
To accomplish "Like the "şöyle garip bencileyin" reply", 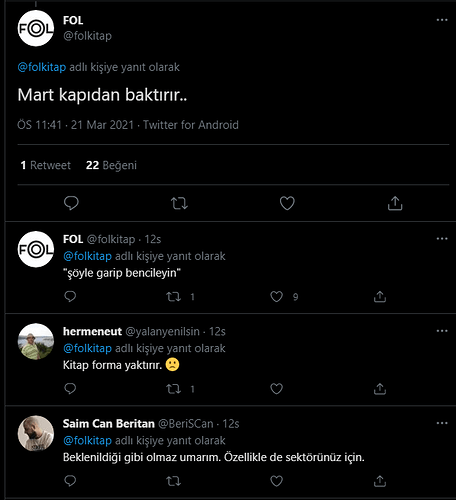I will pyautogui.click(x=276, y=296).
